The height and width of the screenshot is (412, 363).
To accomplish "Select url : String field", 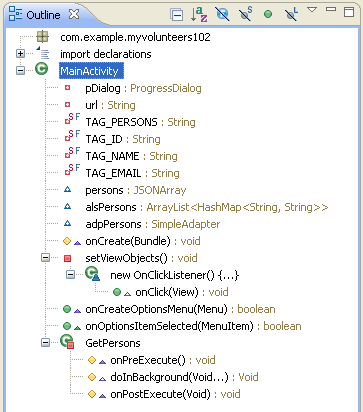I will click(110, 105).
